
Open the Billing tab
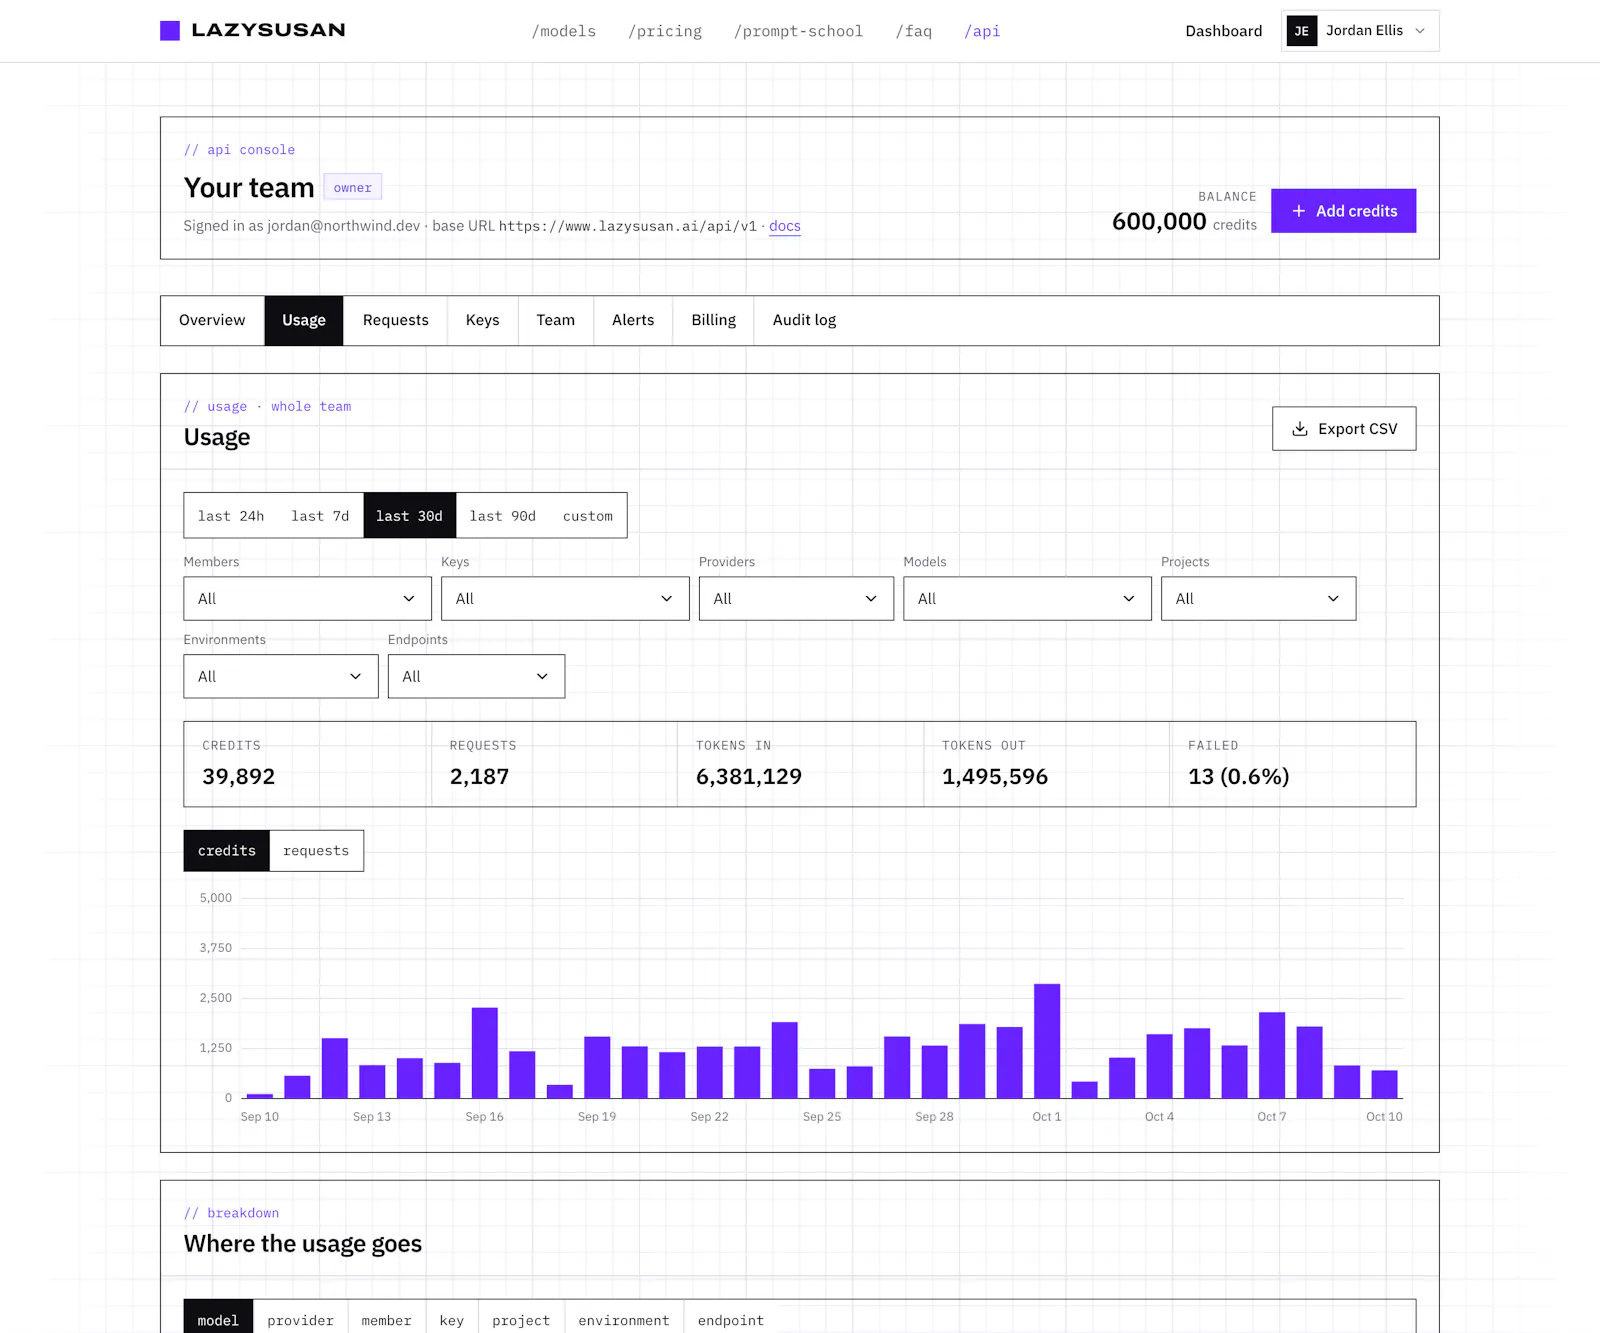pos(714,321)
